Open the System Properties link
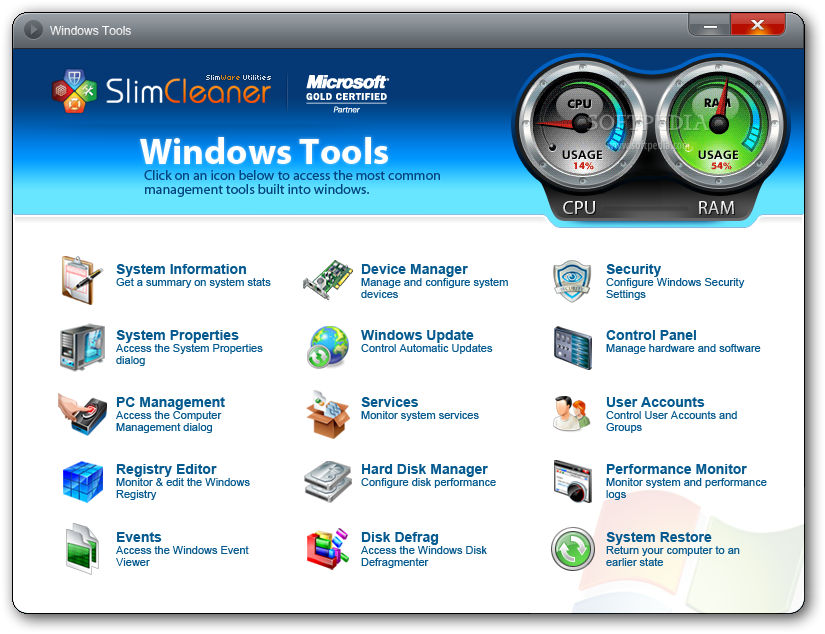 point(177,335)
